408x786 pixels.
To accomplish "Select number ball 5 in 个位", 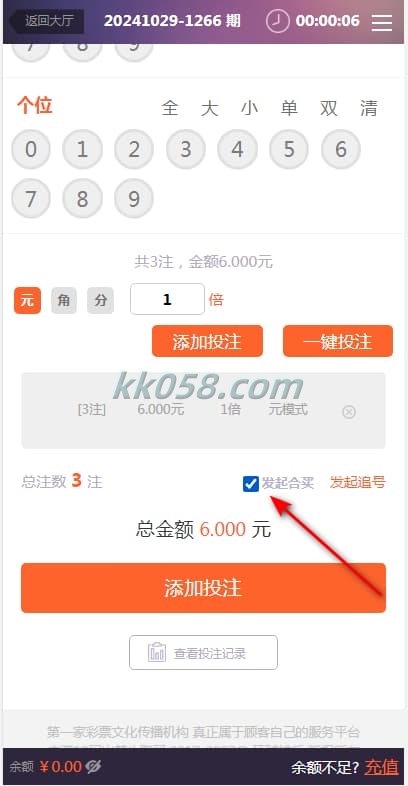I will point(289,149).
